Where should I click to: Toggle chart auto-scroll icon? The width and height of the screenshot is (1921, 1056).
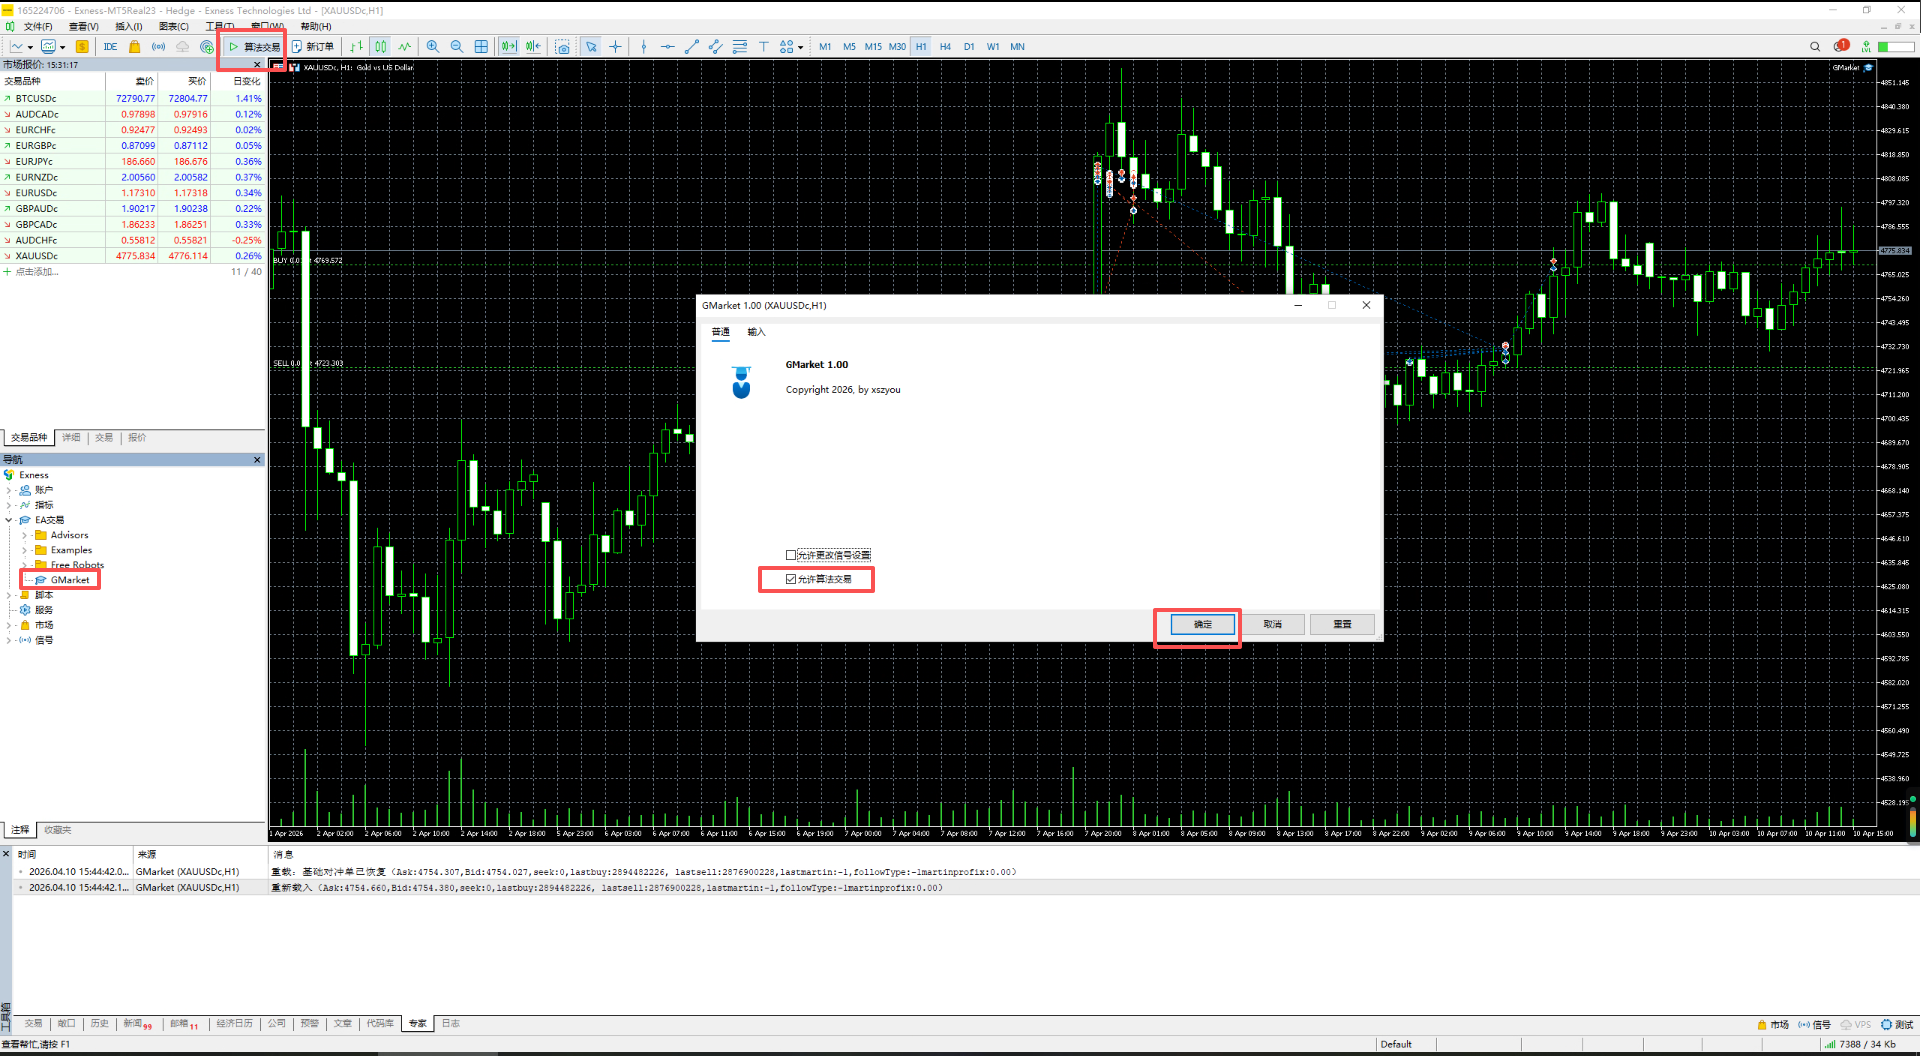pos(509,47)
